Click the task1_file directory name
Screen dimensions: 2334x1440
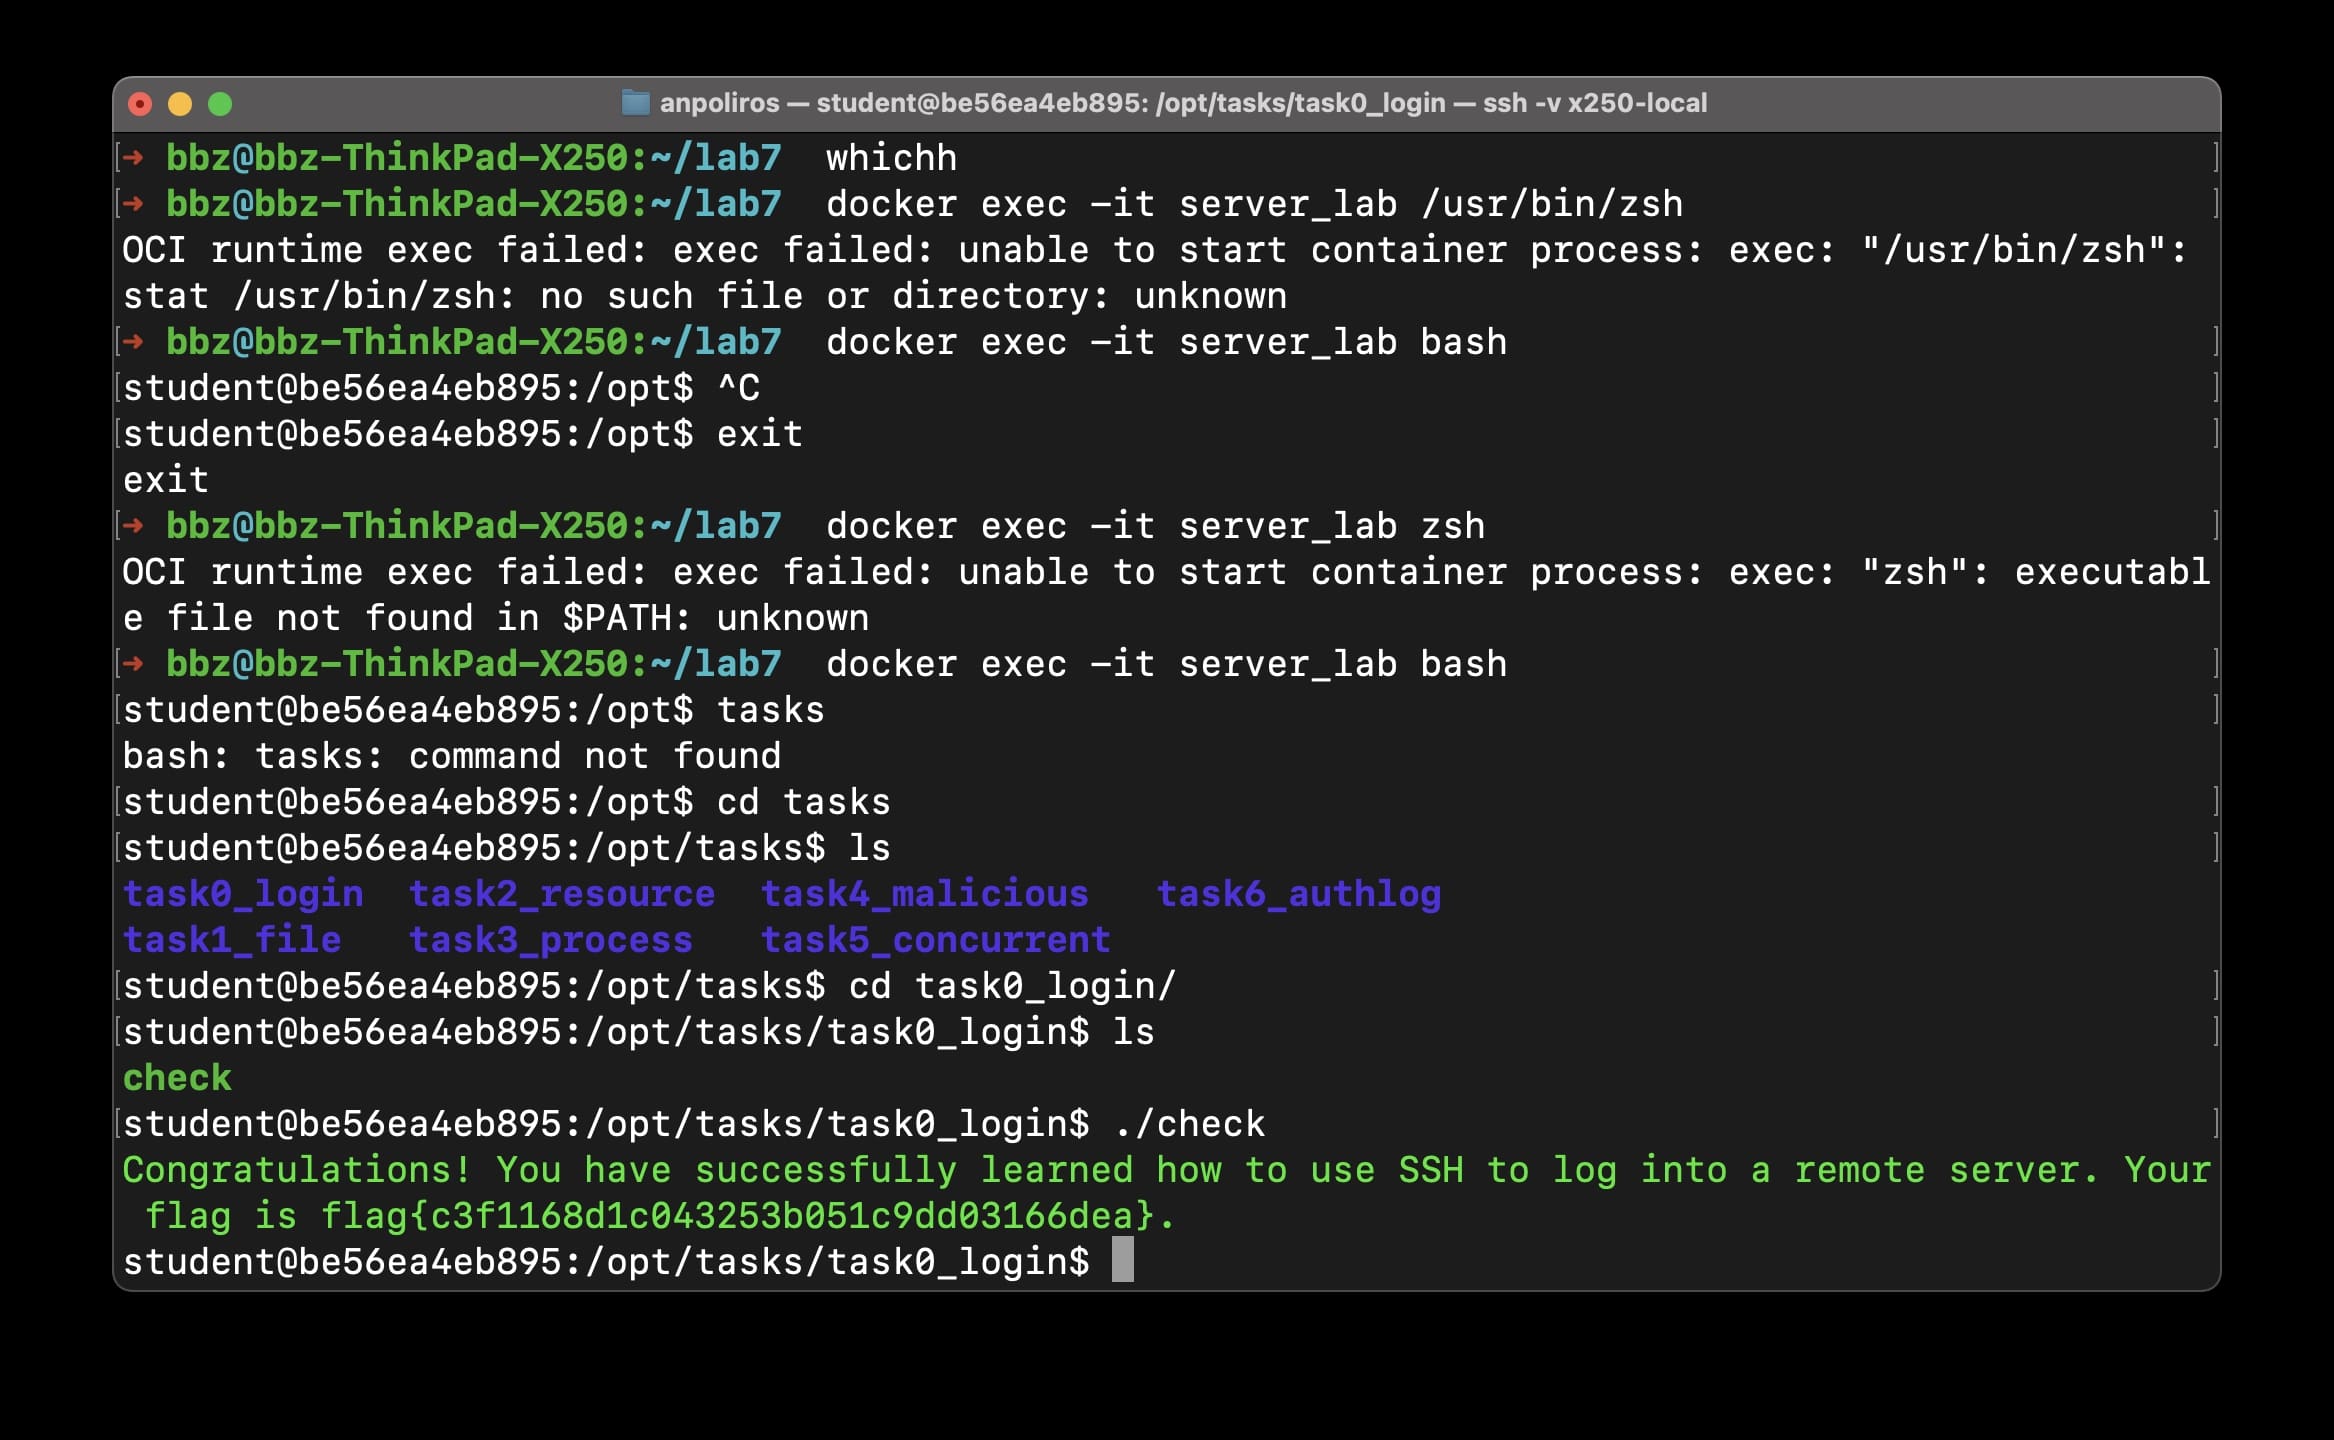pos(232,940)
